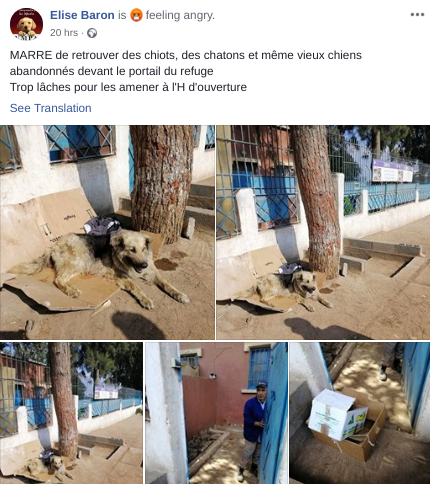Click the angry feeling emoji icon
Viewport: 430px width, 484px height.
[136, 15]
